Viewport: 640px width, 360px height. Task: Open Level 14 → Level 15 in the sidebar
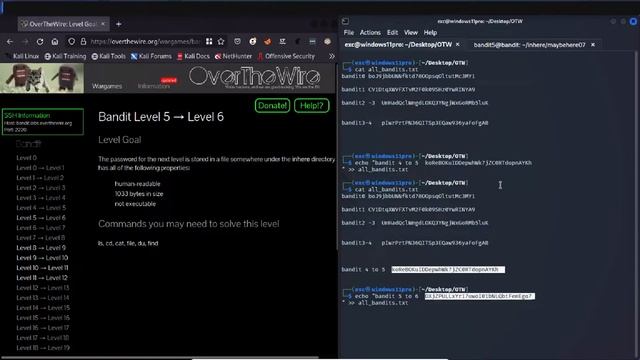[x=43, y=308]
